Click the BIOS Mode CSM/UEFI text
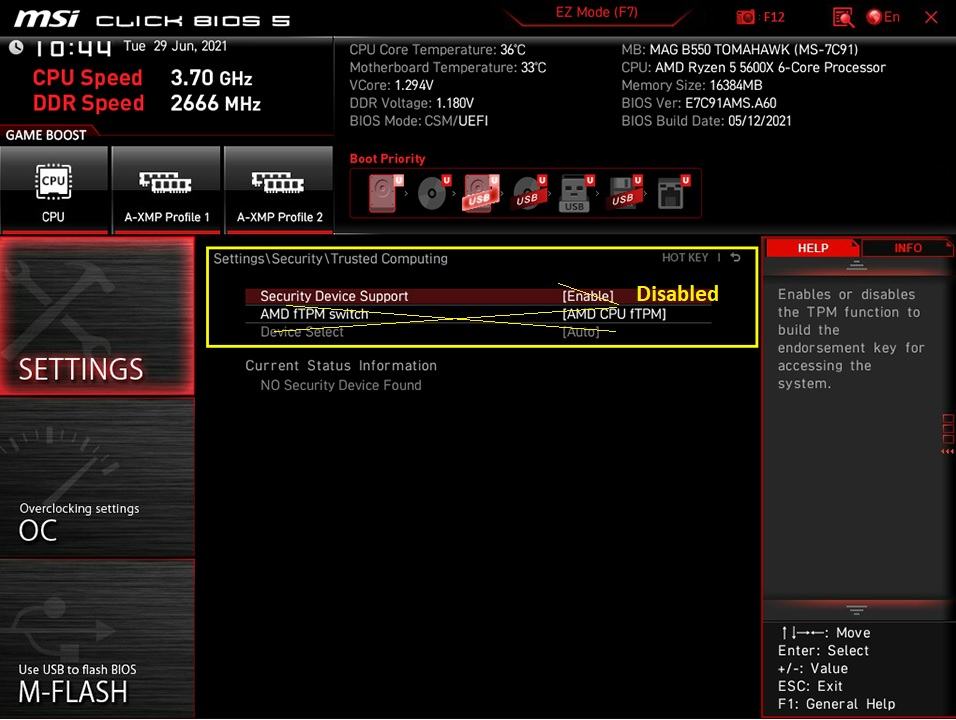The height and width of the screenshot is (720, 956). point(419,121)
